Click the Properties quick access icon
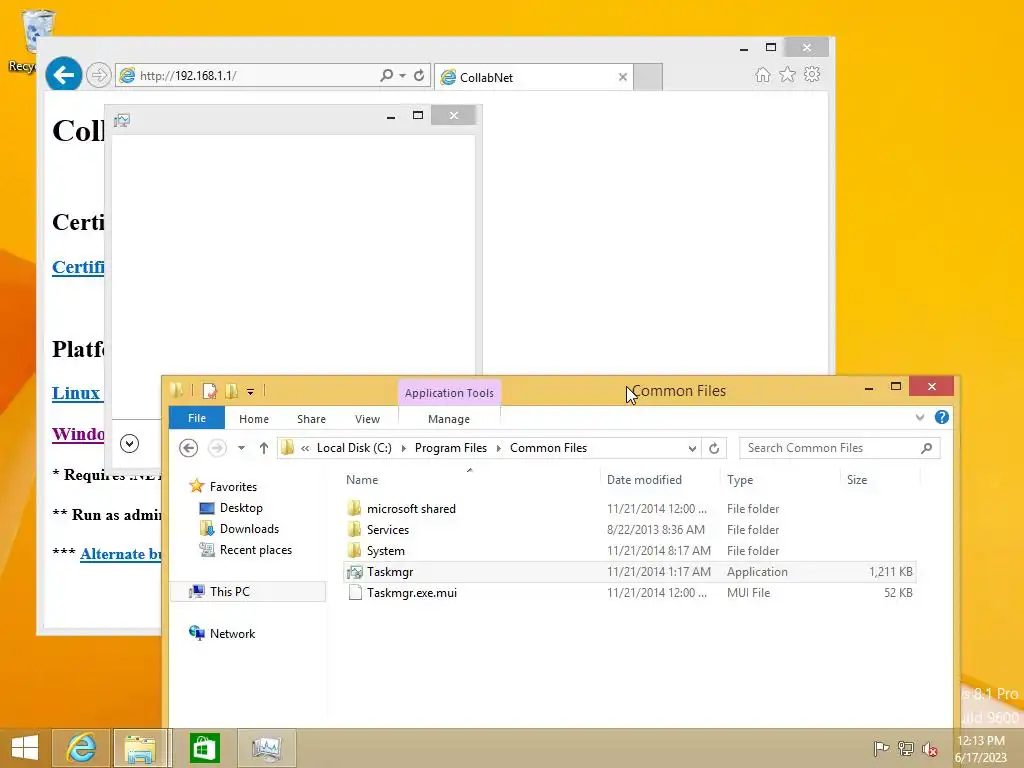Image resolution: width=1024 pixels, height=768 pixels. [209, 391]
